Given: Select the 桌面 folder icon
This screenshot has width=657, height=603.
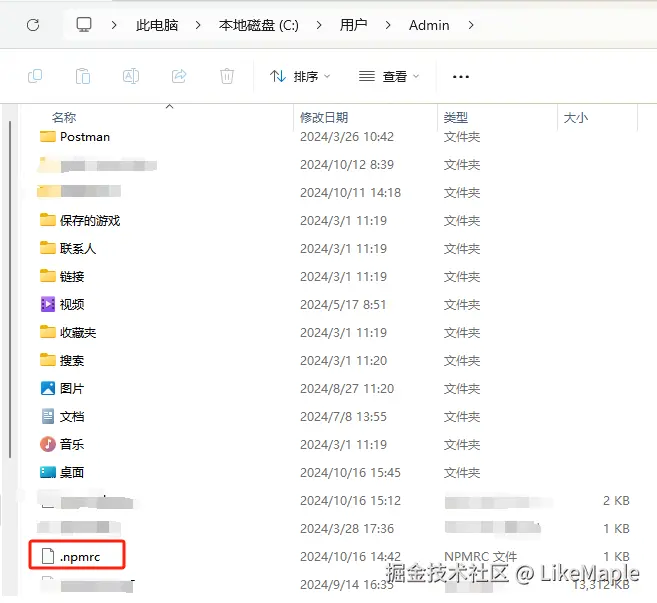Looking at the screenshot, I should 48,472.
